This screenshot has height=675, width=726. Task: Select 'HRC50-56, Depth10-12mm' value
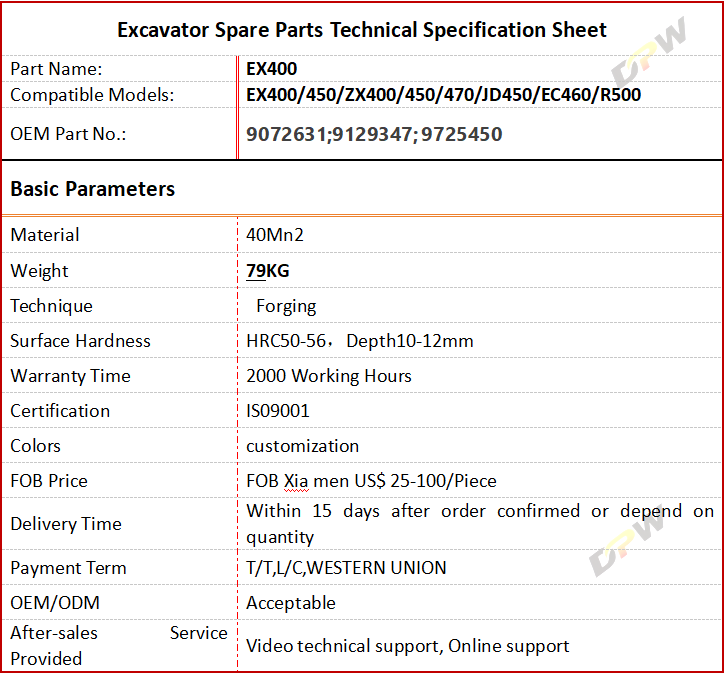[x=360, y=341]
